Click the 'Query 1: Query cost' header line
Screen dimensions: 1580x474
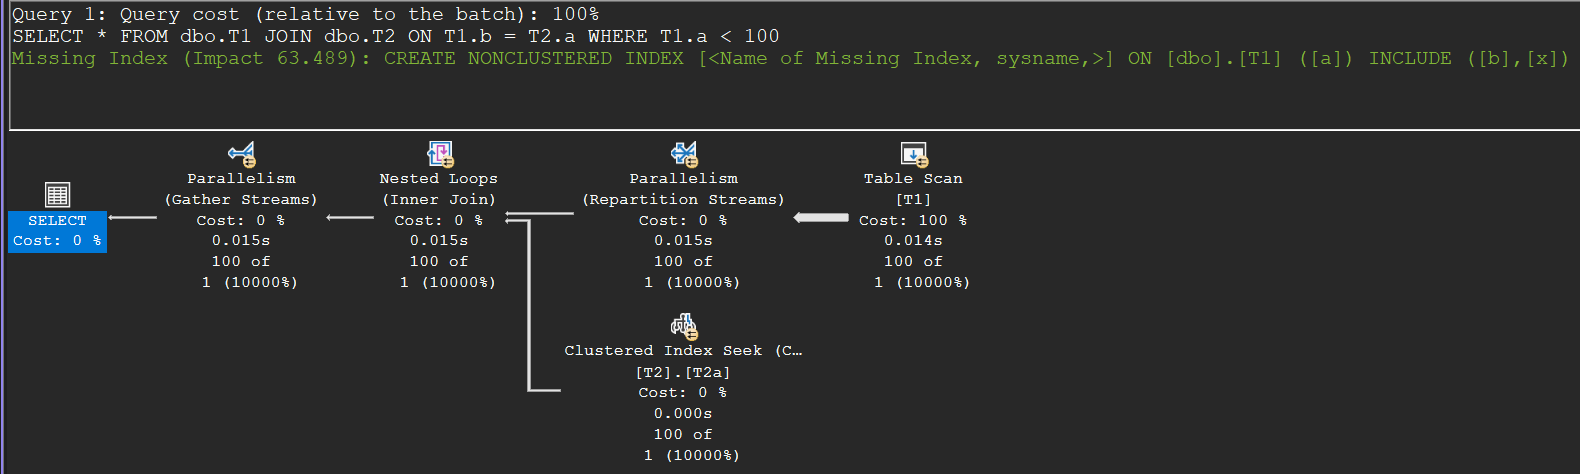click(306, 14)
